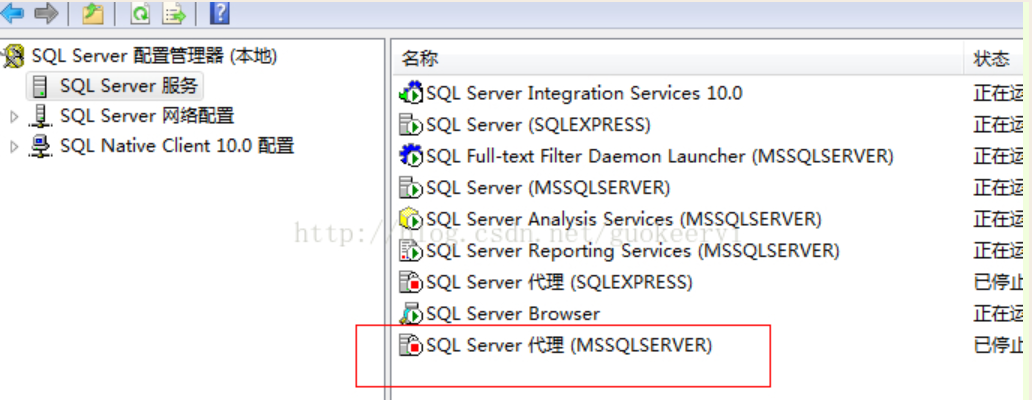Click the Analysis Services cube icon

point(411,218)
